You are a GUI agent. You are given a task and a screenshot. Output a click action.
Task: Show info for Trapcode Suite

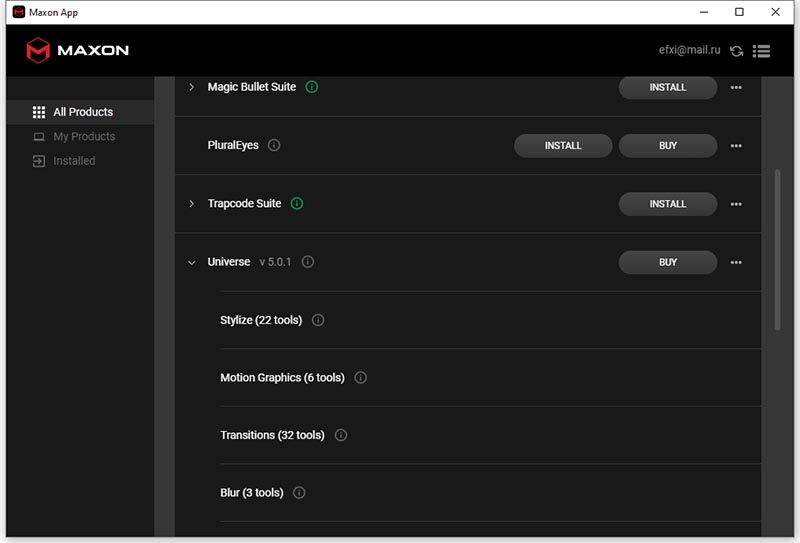click(296, 204)
